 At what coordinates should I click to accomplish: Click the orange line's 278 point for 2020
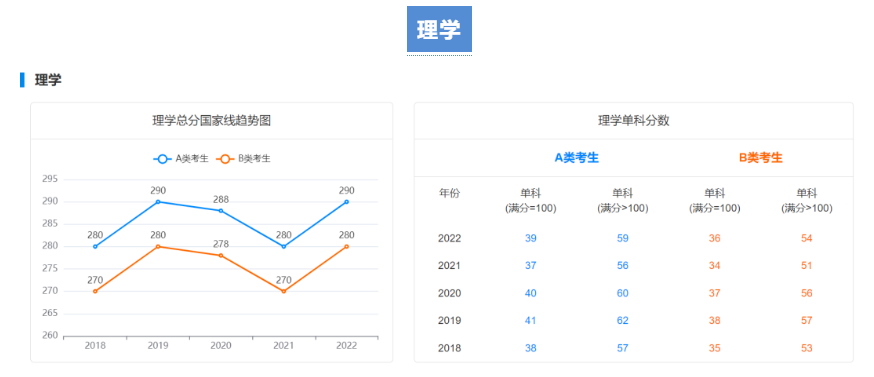pos(221,255)
